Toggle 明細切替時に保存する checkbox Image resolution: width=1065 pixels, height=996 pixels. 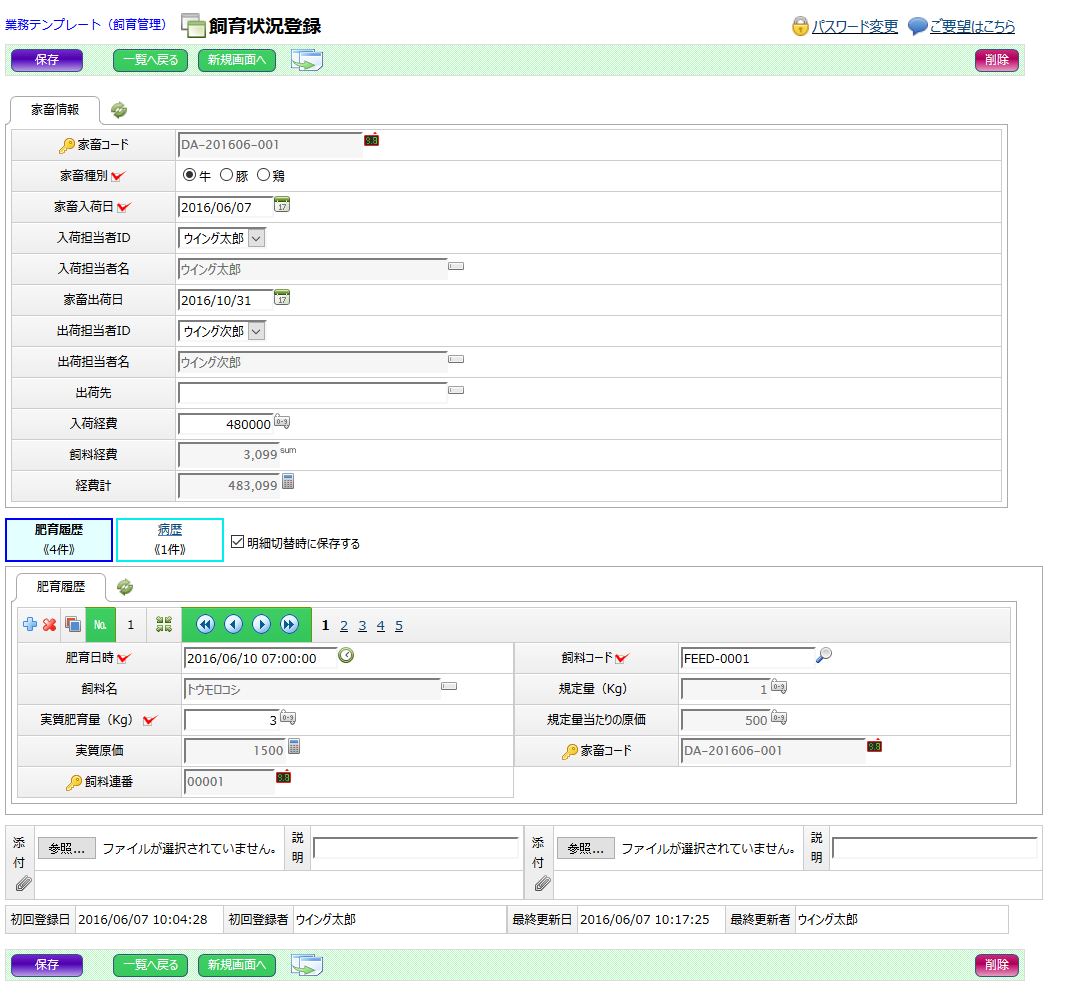[x=237, y=543]
